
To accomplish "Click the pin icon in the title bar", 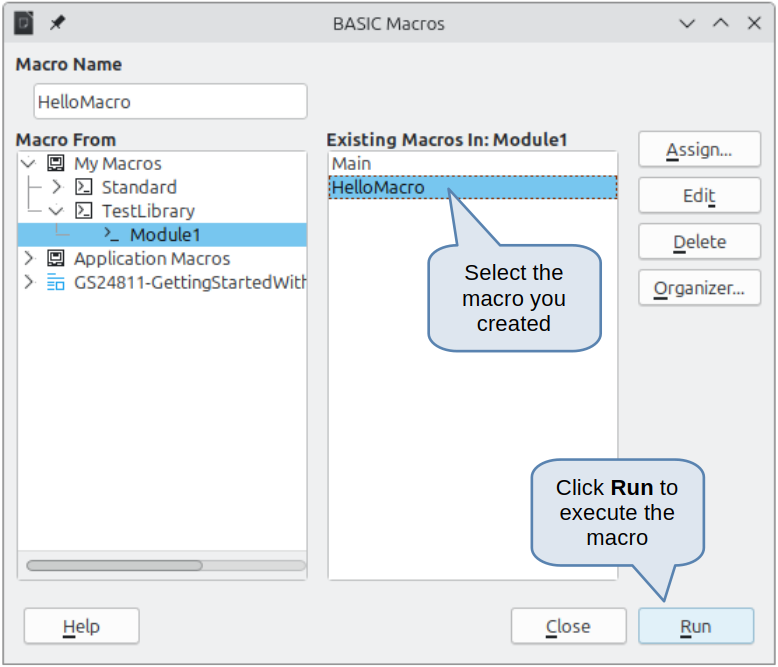I will [x=57, y=23].
